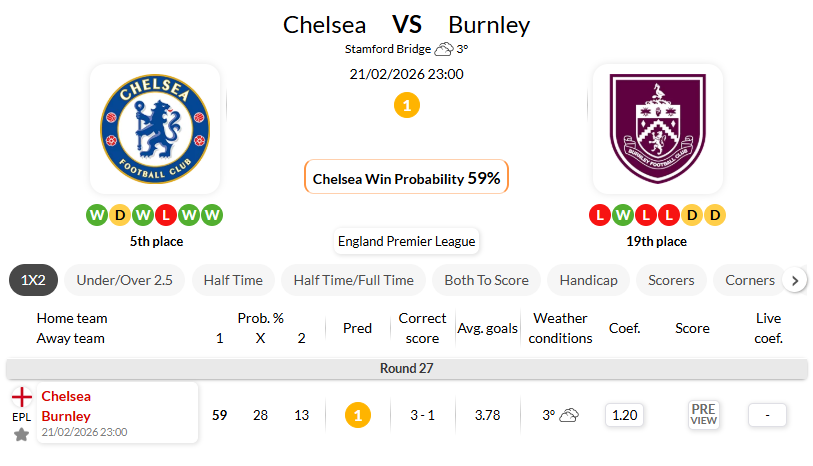Screen dimensions: 813x466
Task: Click the Round 27 header bar
Action: [x=406, y=368]
